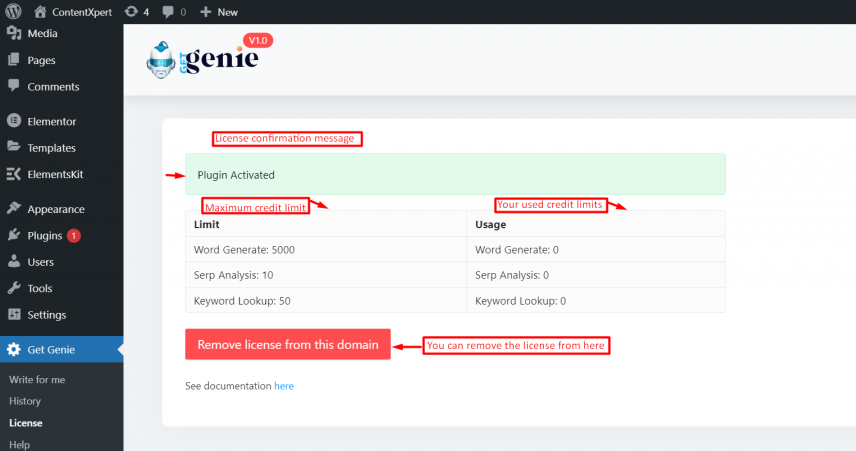Click the Plugins plug icon
Viewport: 856px width, 451px height.
14,235
